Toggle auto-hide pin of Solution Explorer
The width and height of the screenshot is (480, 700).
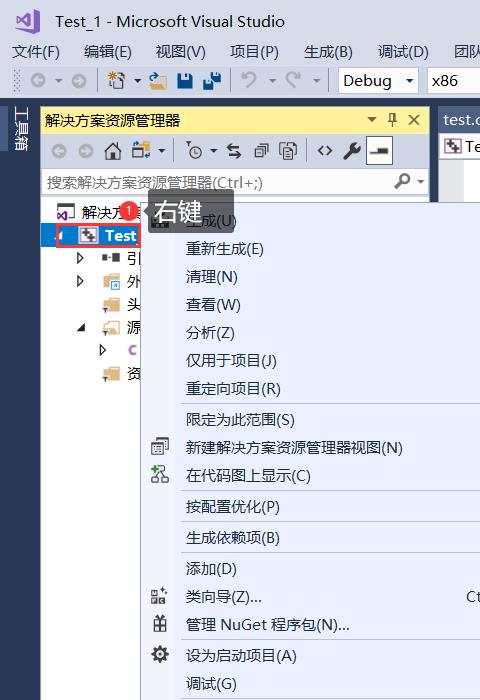[392, 120]
